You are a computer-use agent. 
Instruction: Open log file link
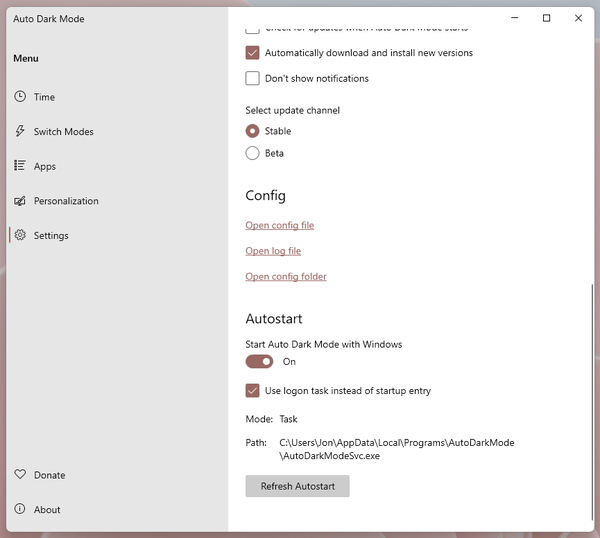(x=273, y=251)
